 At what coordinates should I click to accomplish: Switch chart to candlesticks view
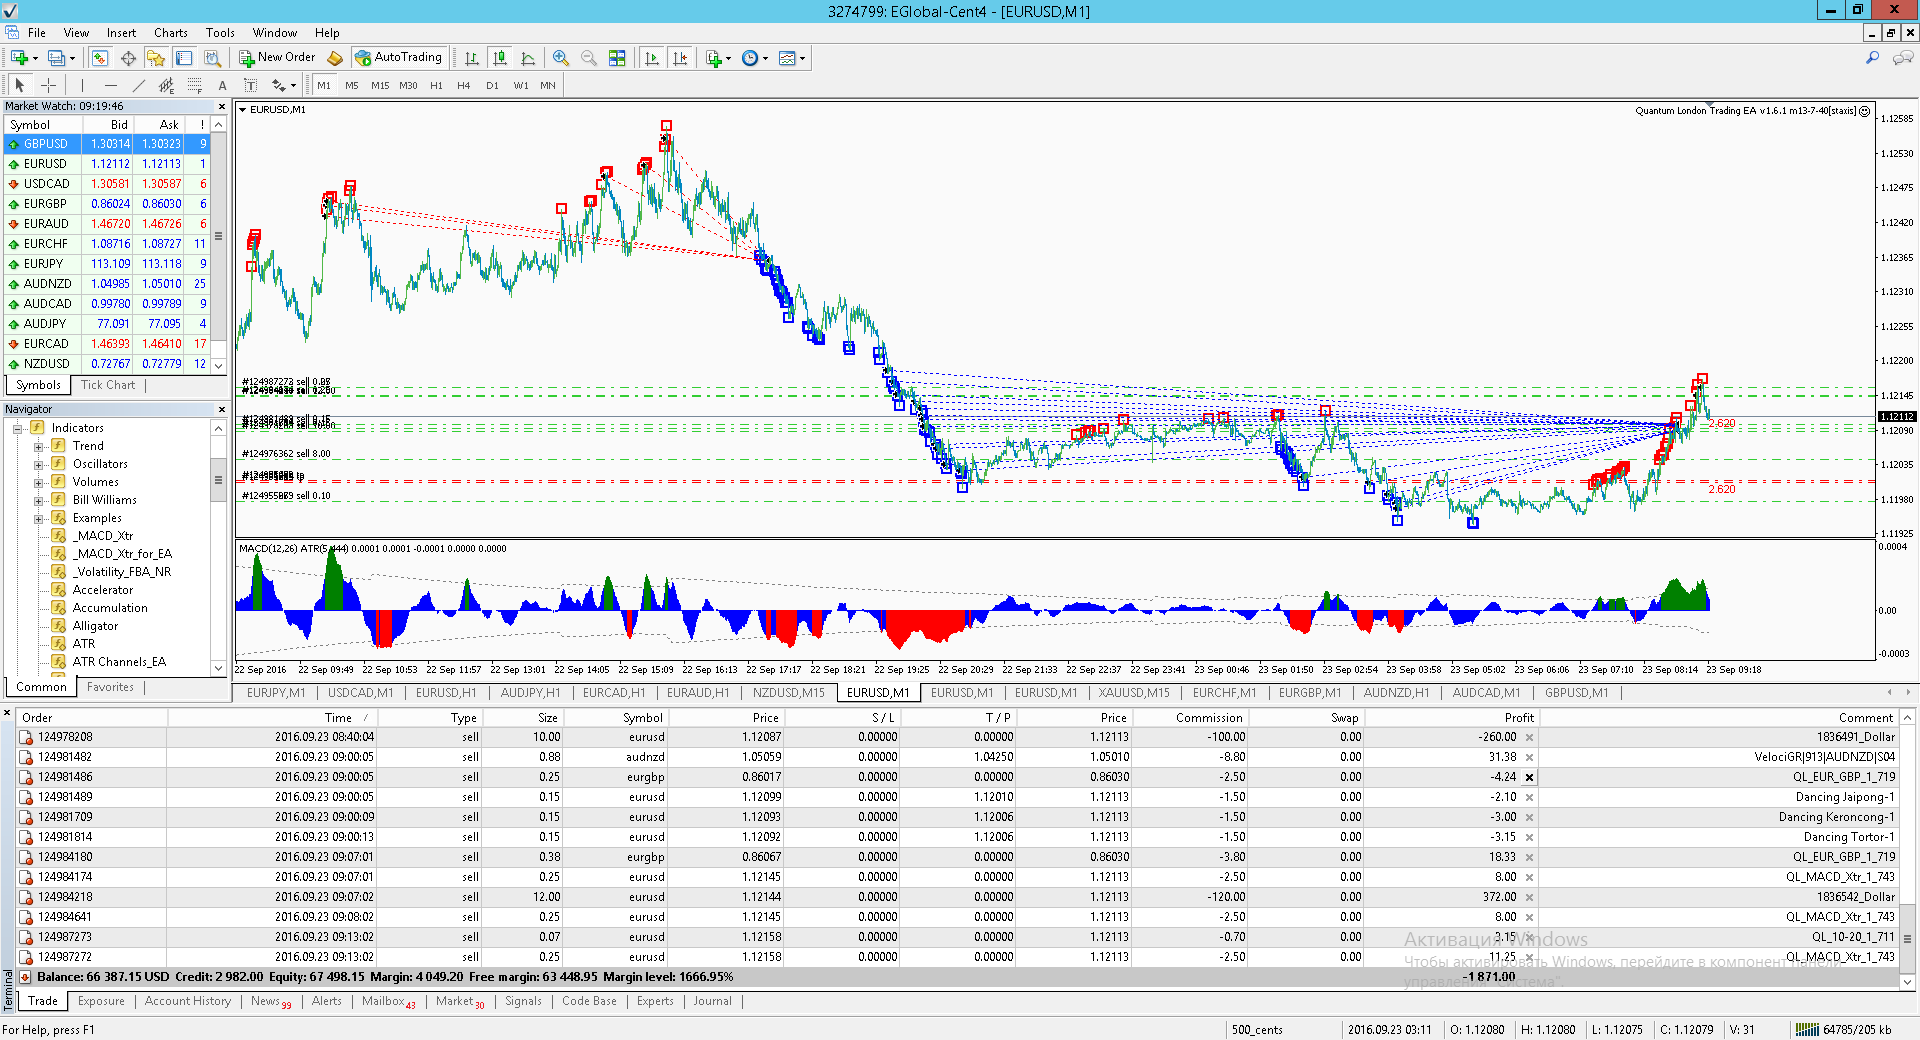pyautogui.click(x=500, y=58)
